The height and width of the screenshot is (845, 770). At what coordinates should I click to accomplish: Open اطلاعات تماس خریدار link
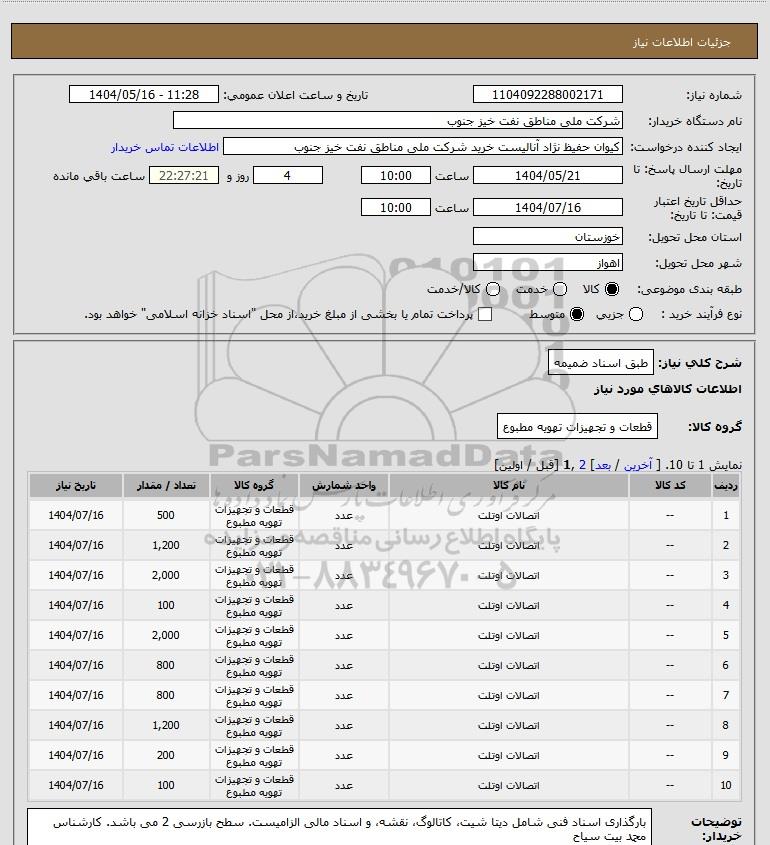[x=165, y=147]
